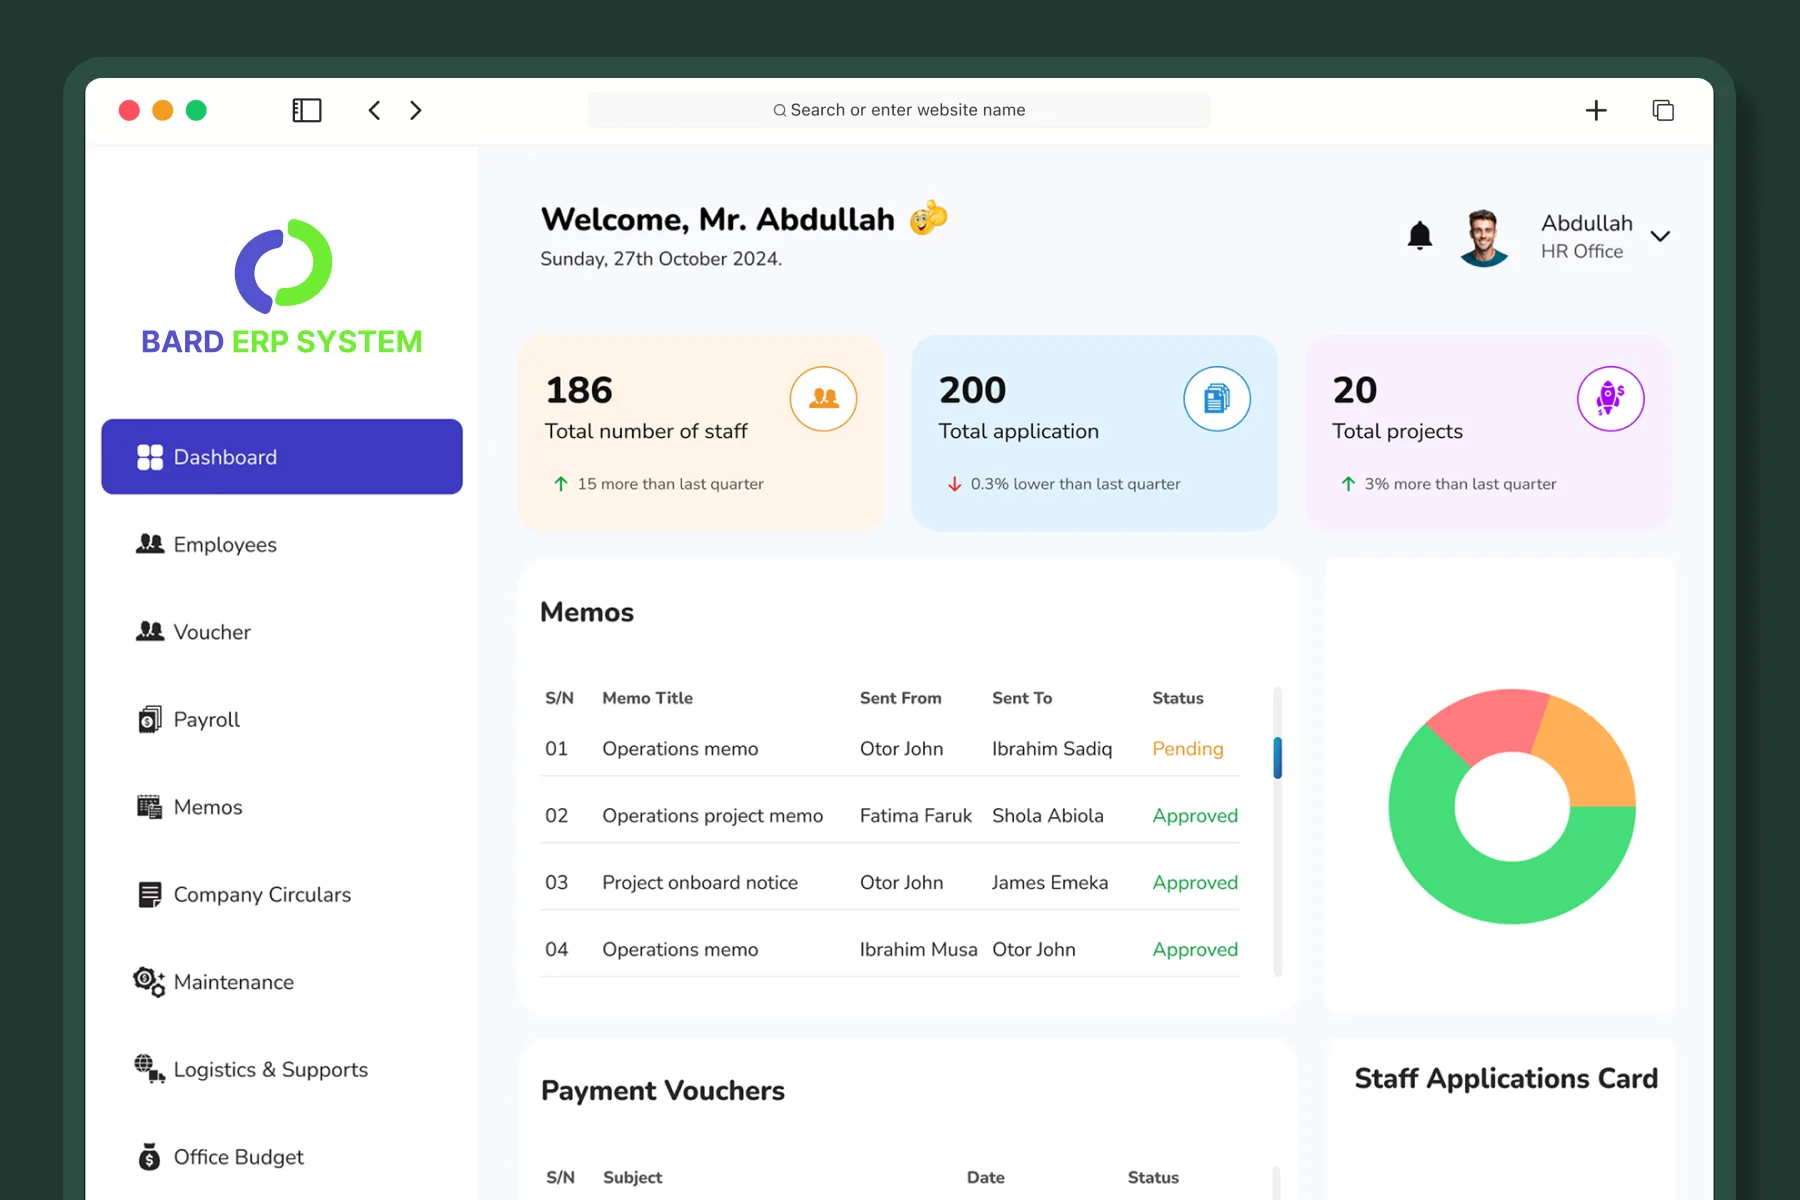Open a new tab with plus icon
This screenshot has width=1800, height=1200.
(1596, 110)
